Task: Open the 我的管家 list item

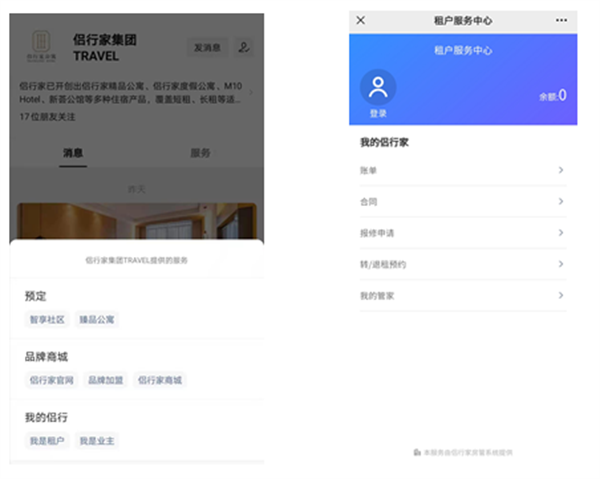Action: coord(462,296)
